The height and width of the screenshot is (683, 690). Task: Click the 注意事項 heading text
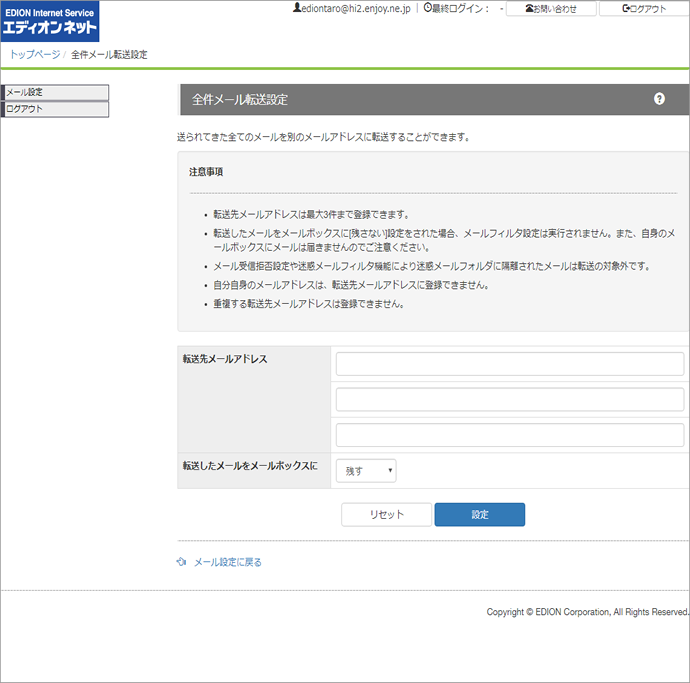click(x=206, y=172)
